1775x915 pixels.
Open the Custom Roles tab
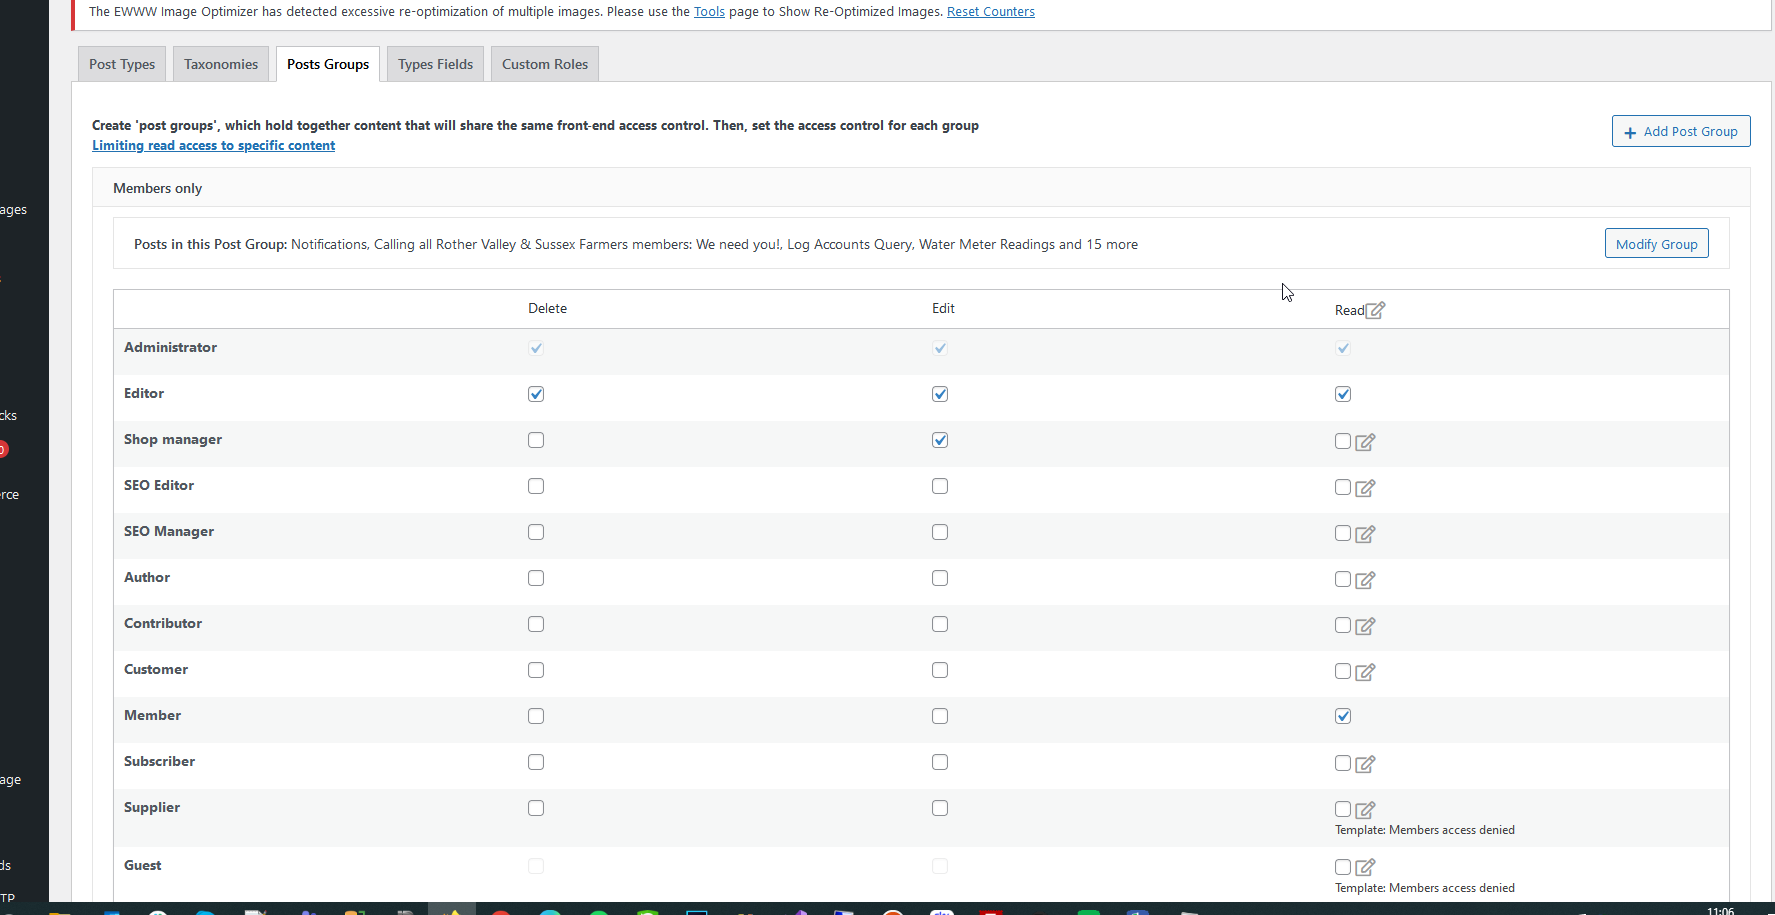pyautogui.click(x=545, y=64)
